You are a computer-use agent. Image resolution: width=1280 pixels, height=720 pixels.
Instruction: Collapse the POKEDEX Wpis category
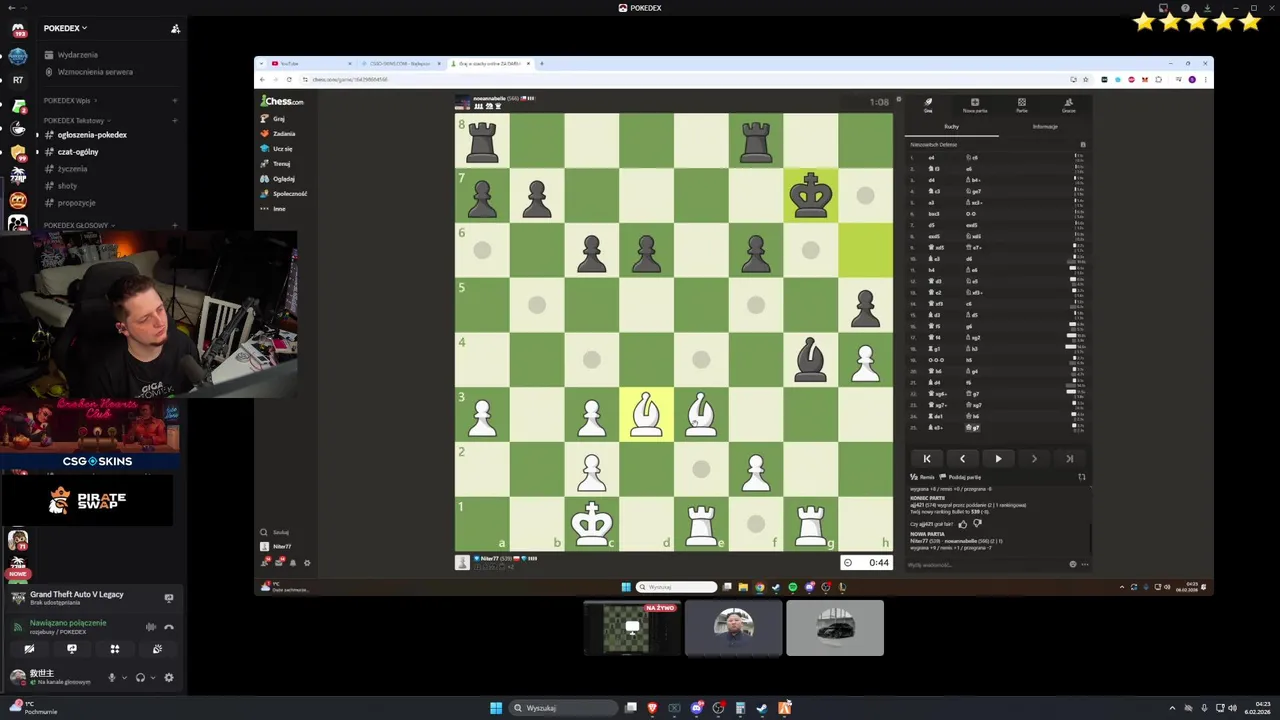click(70, 100)
